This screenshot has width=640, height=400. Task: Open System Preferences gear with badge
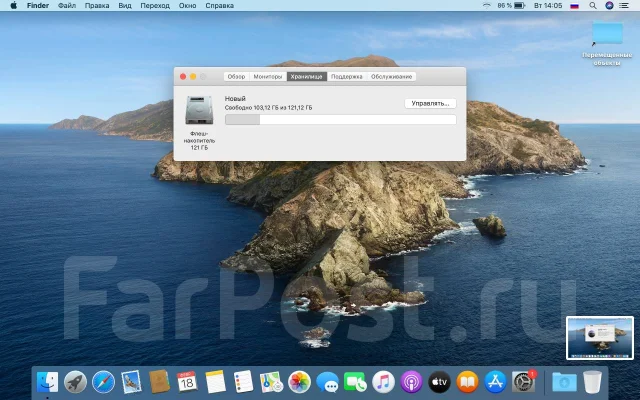click(x=523, y=382)
